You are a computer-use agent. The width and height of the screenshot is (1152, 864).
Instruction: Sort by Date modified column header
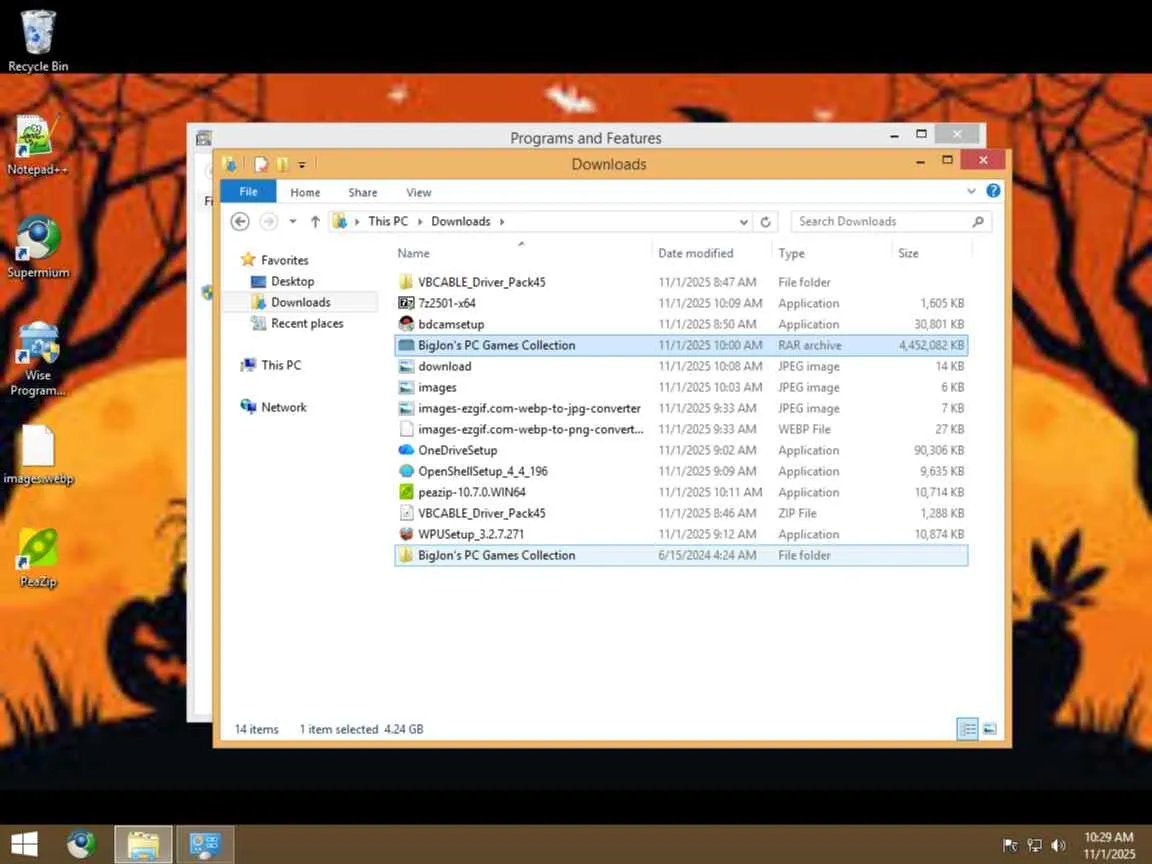click(x=695, y=253)
